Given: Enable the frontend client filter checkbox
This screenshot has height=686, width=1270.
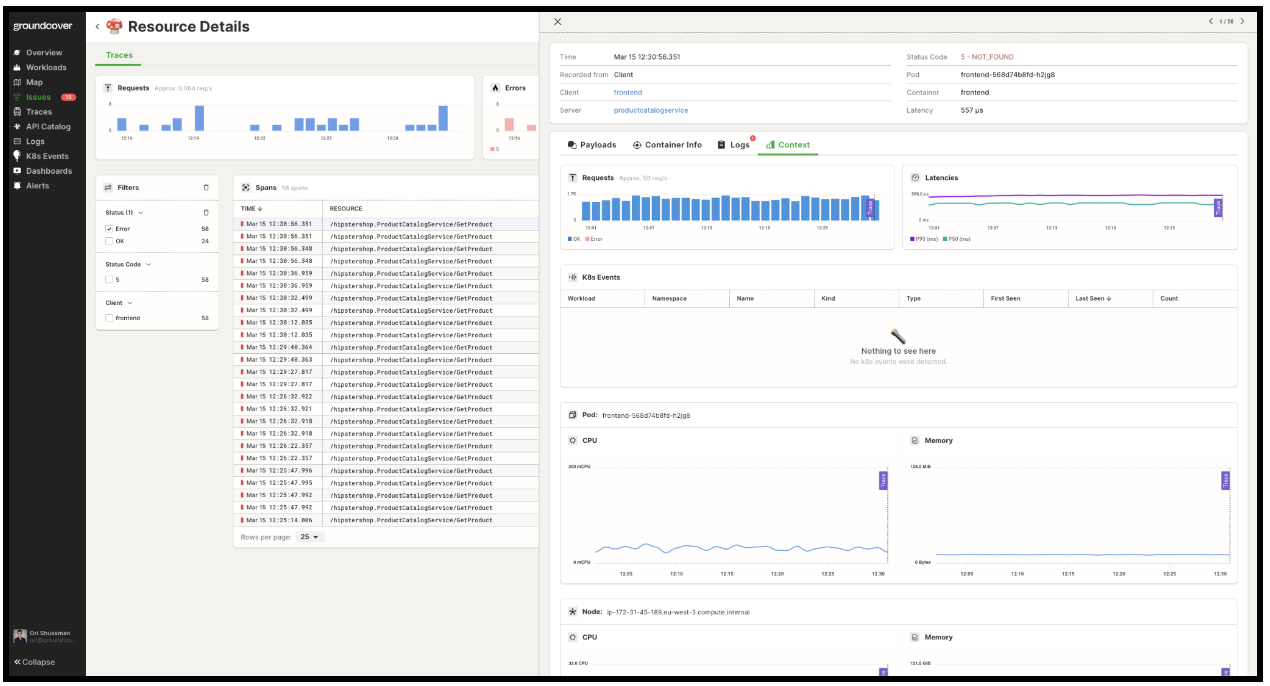Looking at the screenshot, I should click(109, 318).
